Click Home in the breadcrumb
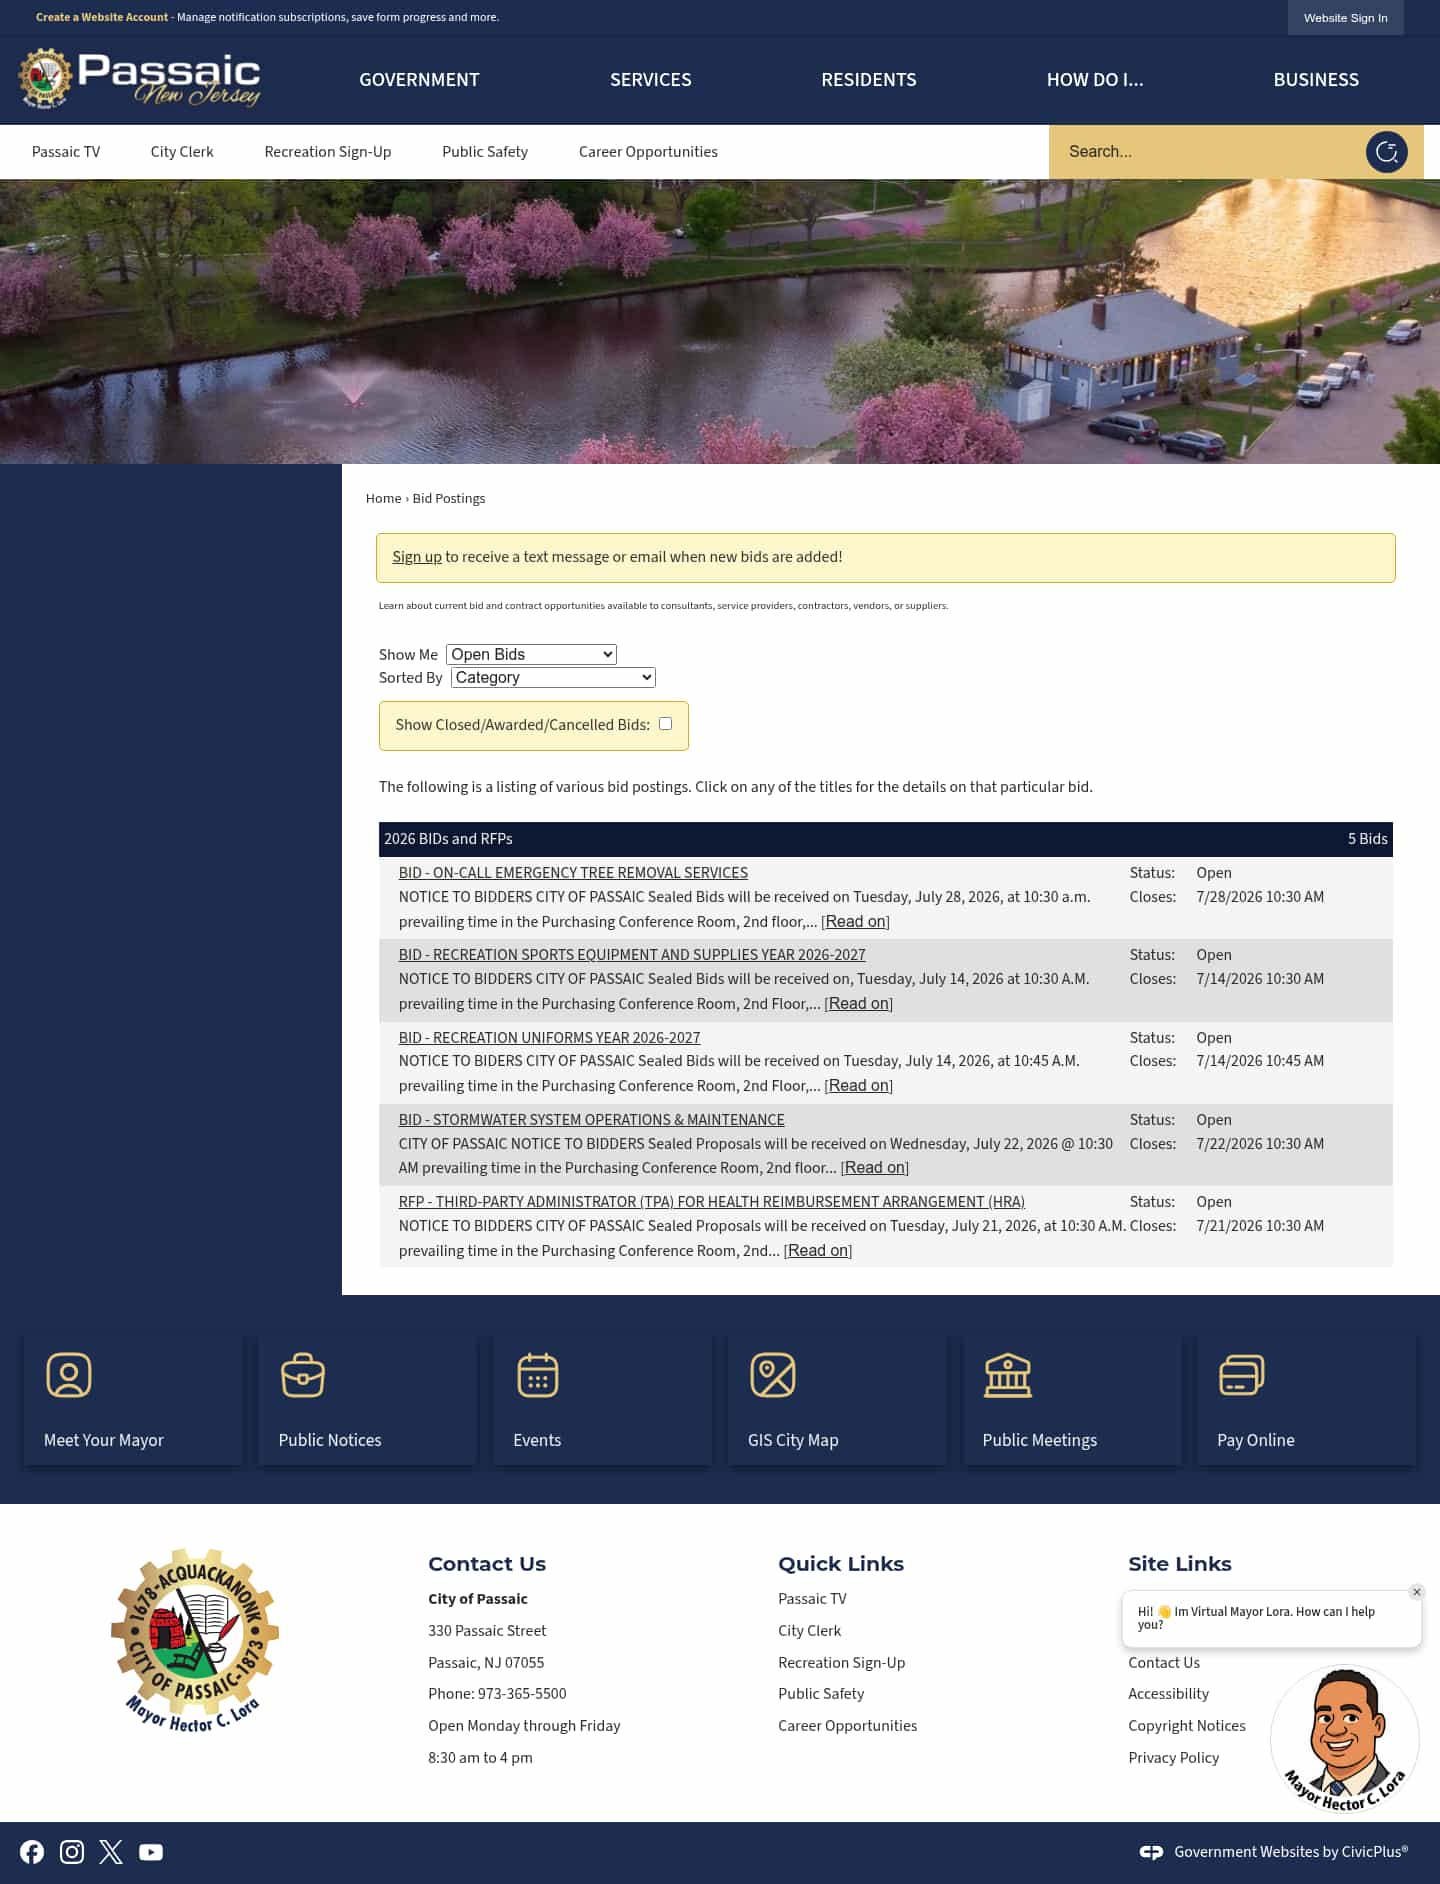 [383, 498]
